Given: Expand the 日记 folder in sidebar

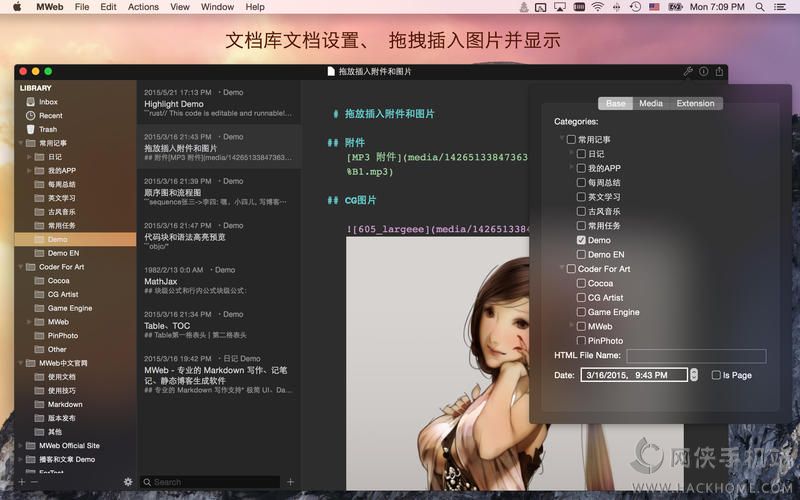Looking at the screenshot, I should click(x=29, y=157).
